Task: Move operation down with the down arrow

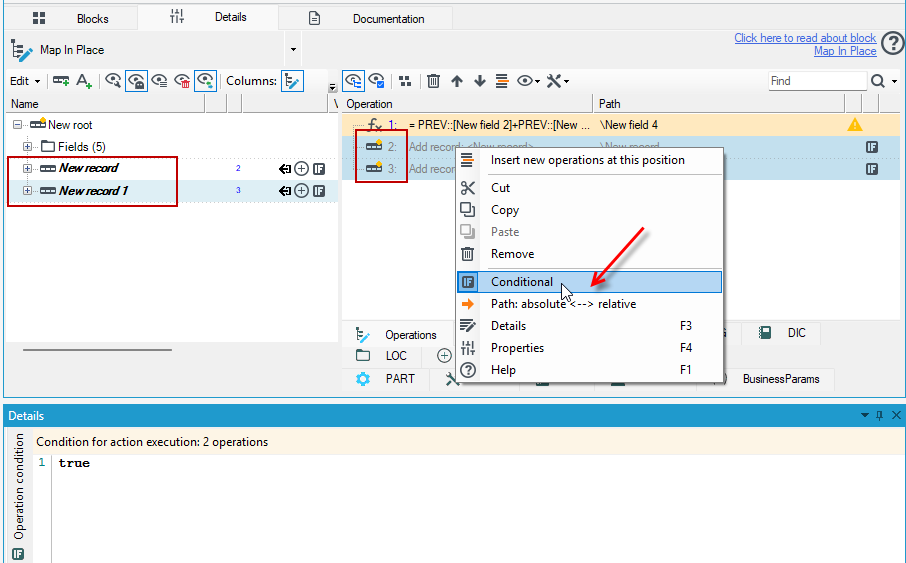Action: point(480,81)
